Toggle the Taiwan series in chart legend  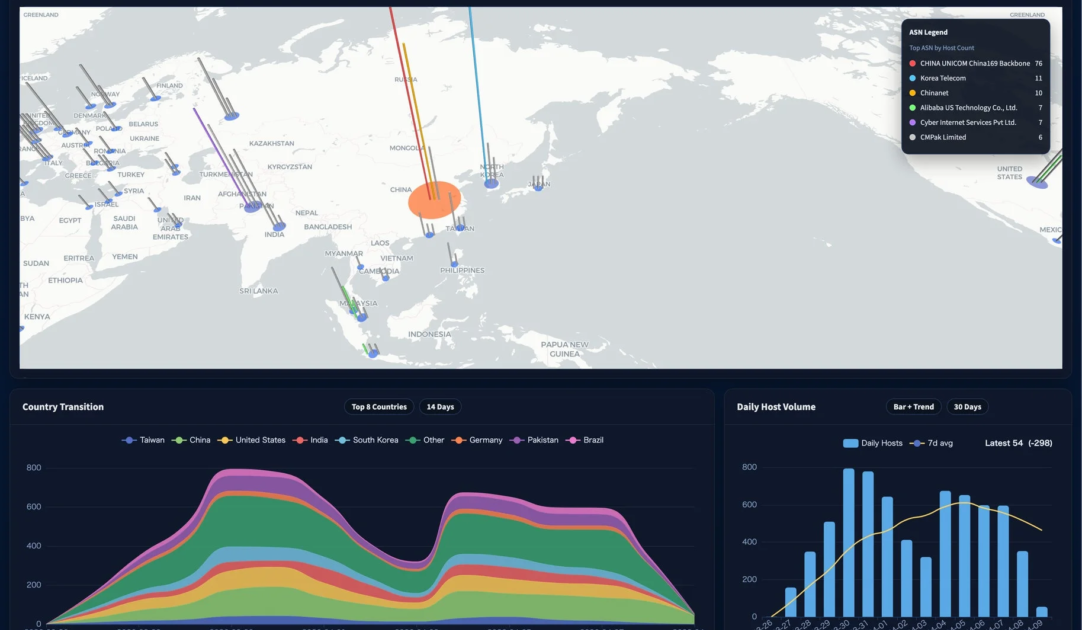[144, 440]
